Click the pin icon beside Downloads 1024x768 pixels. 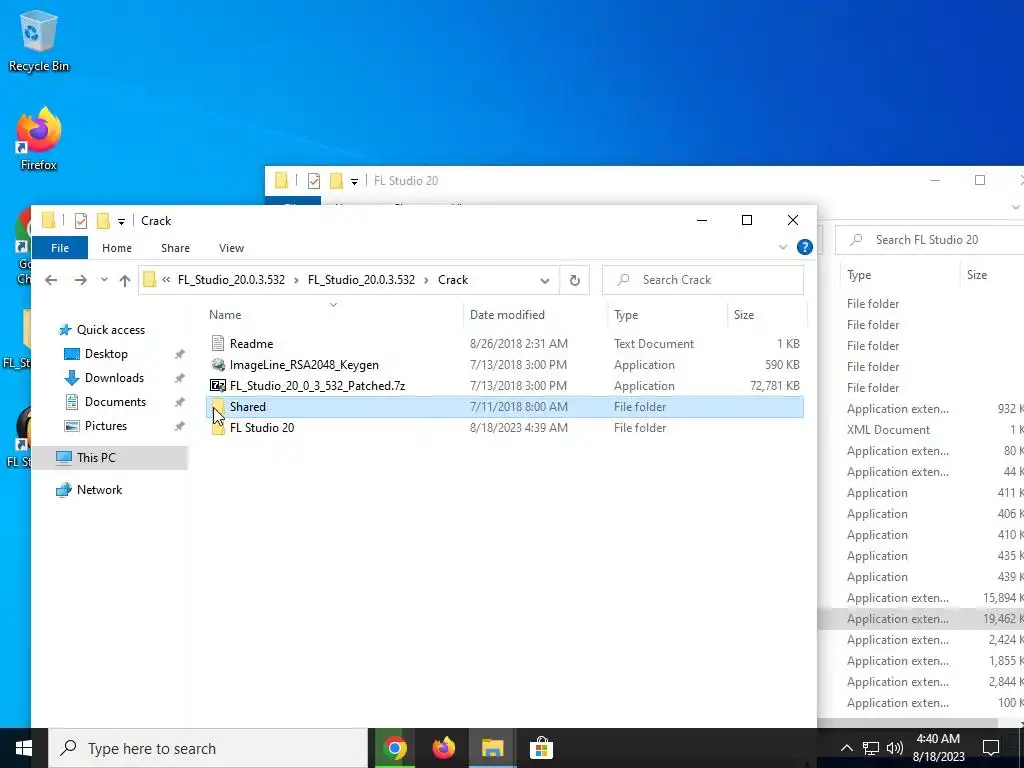(179, 378)
